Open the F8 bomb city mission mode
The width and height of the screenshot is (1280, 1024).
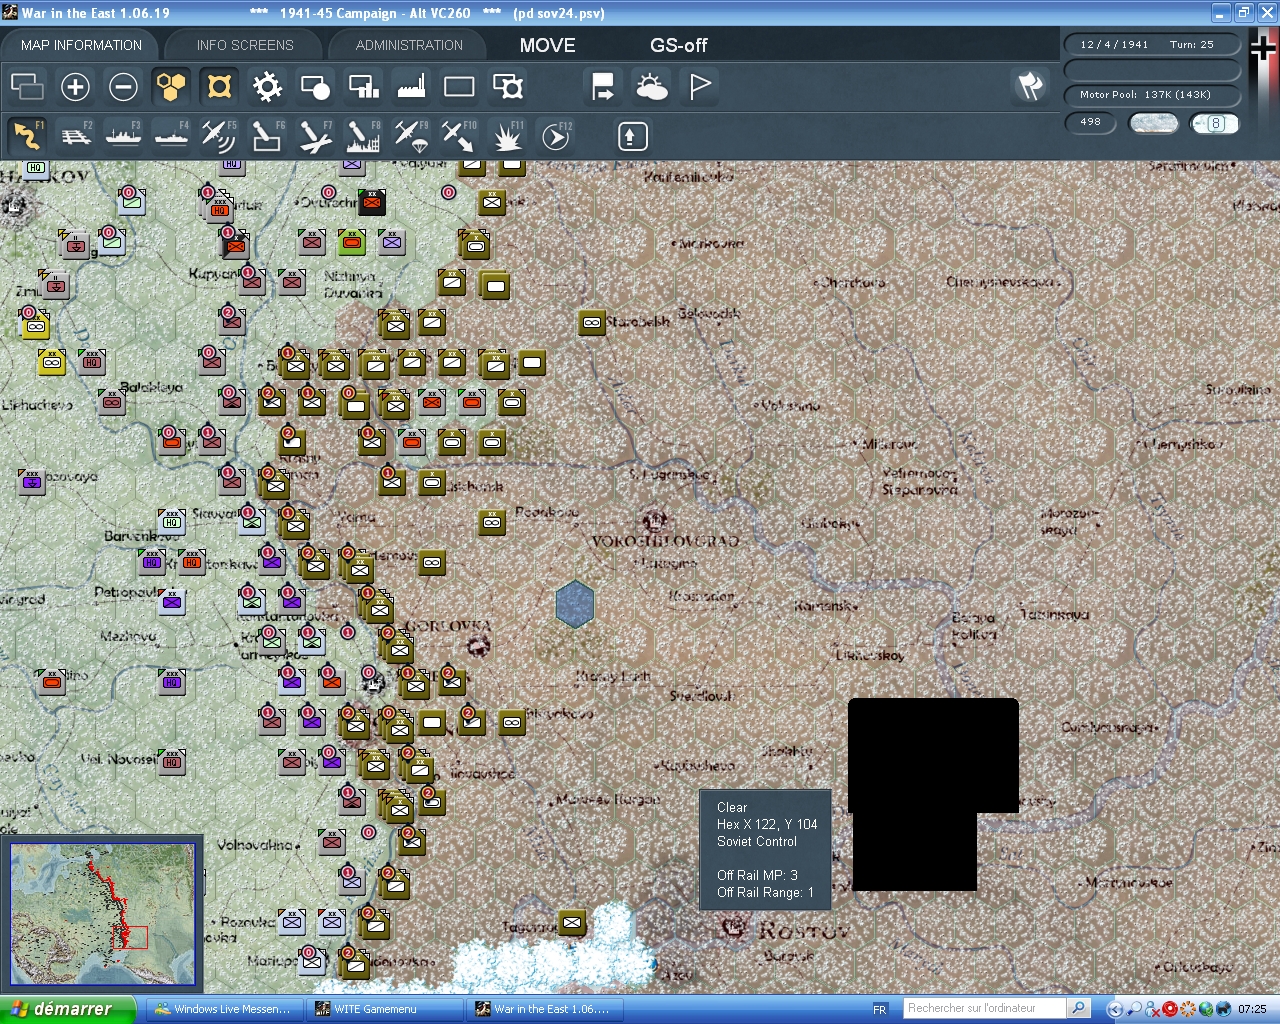click(362, 135)
